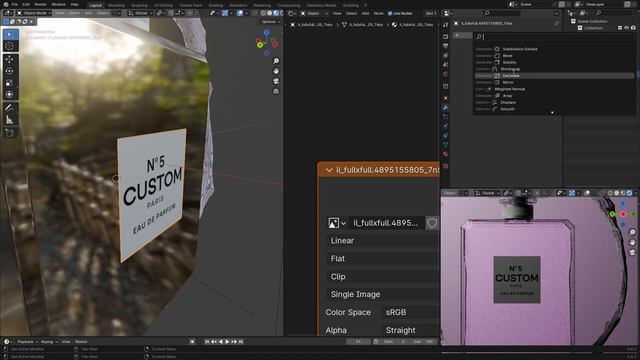Open the Render properties tab icon

tap(445, 36)
